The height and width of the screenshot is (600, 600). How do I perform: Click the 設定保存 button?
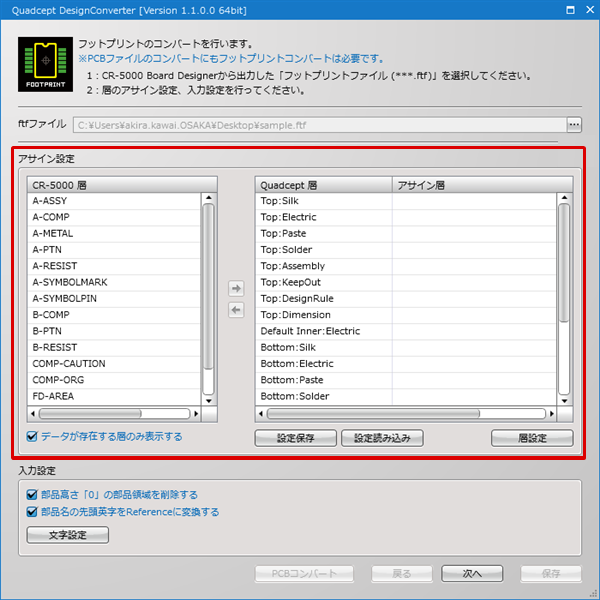pos(295,438)
